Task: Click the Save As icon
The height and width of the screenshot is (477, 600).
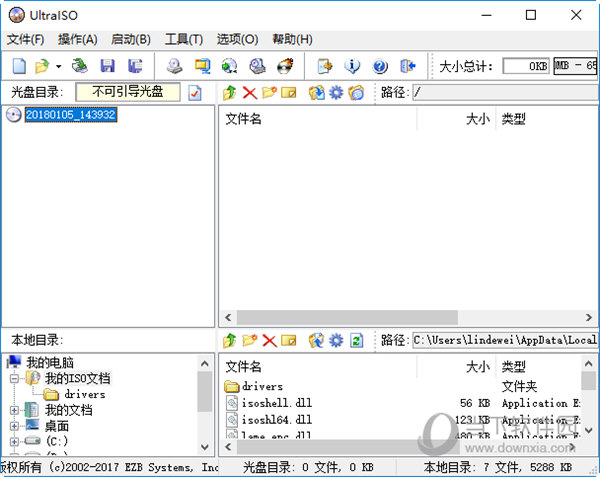Action: tap(135, 66)
